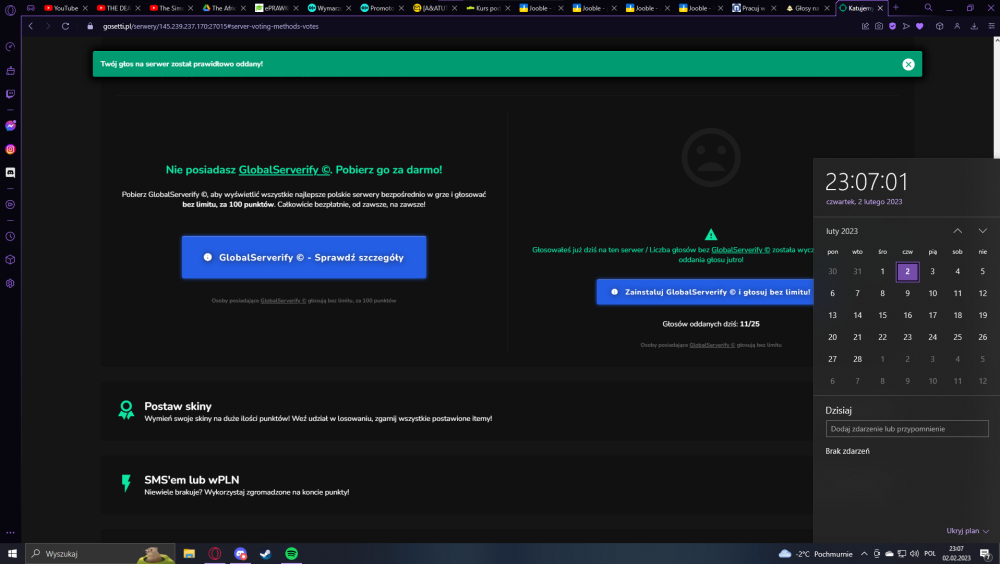
Task: Follow the GlobalServerify link in green heading
Action: (x=284, y=170)
